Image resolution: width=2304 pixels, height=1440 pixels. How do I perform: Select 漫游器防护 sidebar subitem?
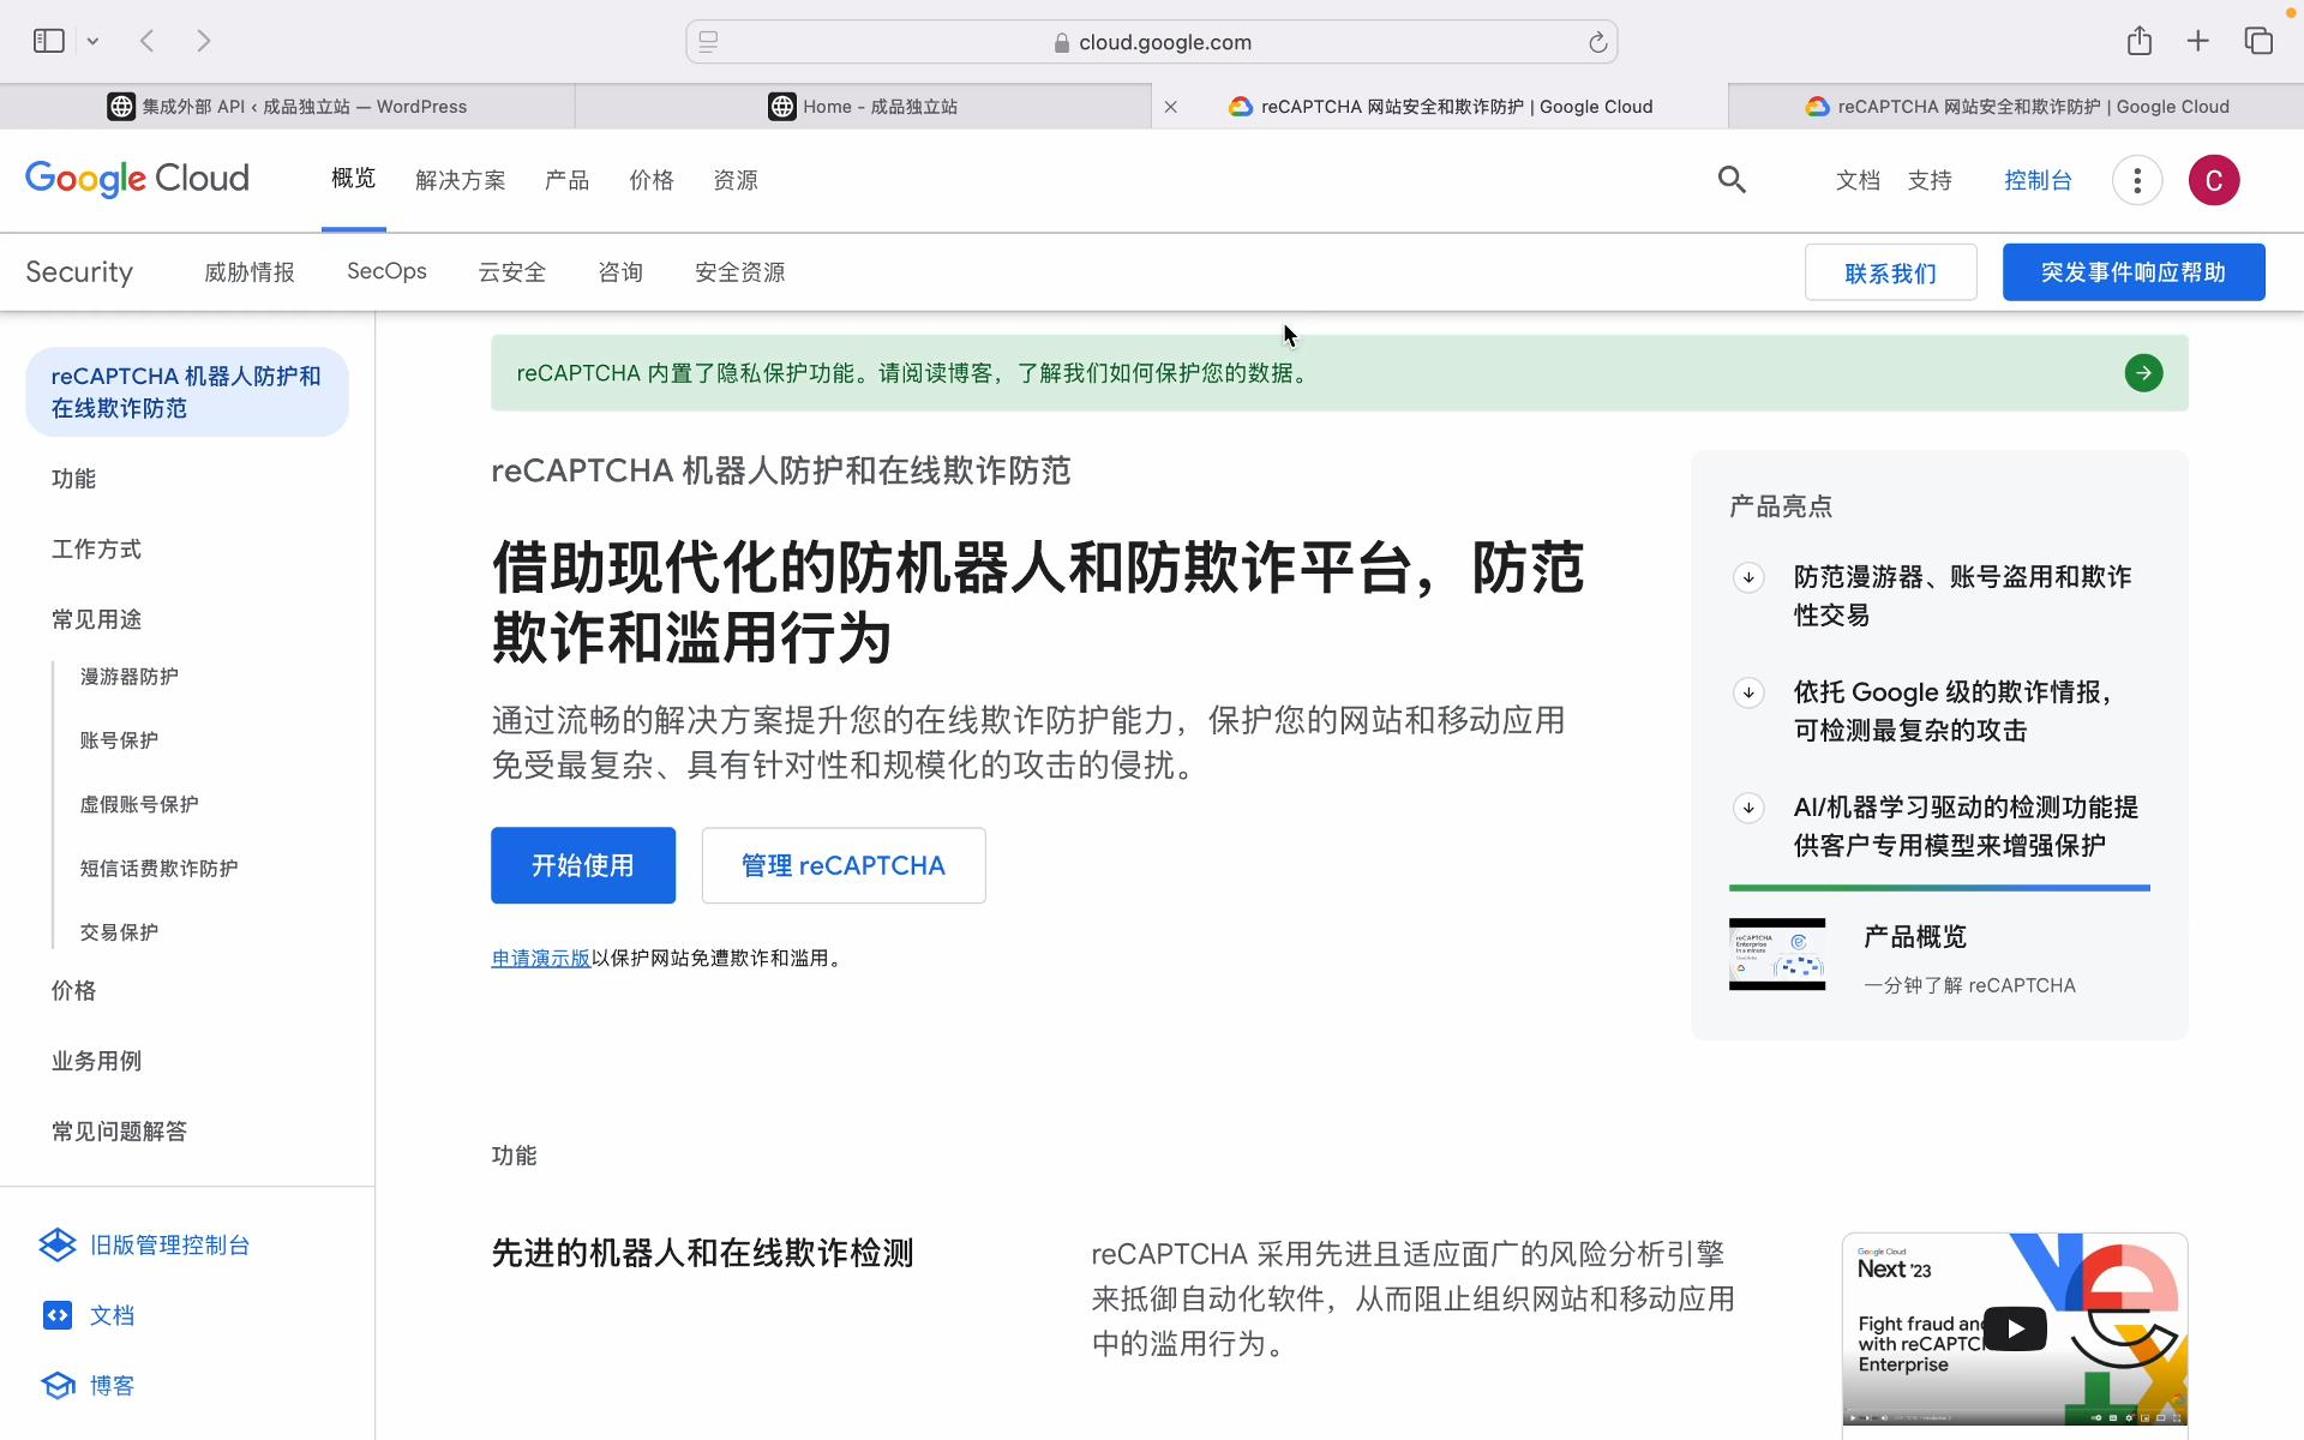pos(129,676)
